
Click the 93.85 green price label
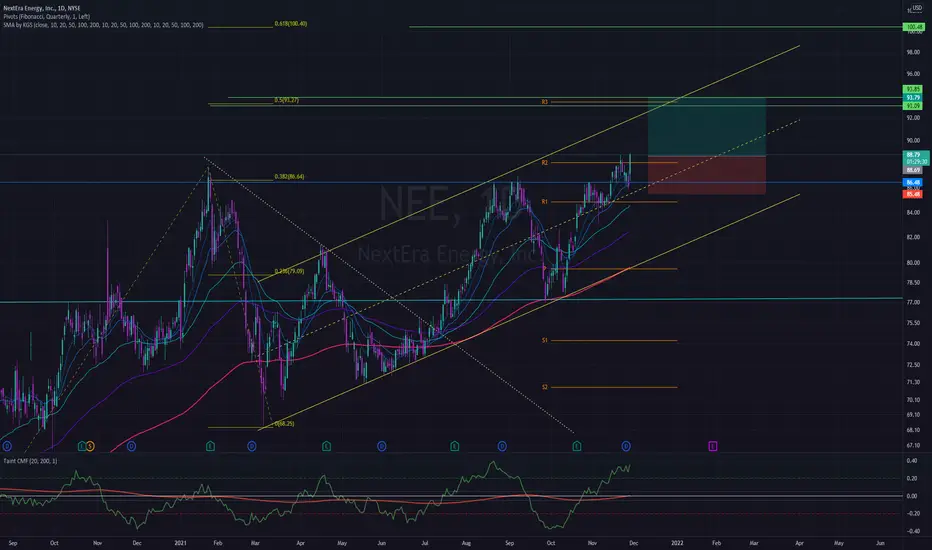(913, 89)
